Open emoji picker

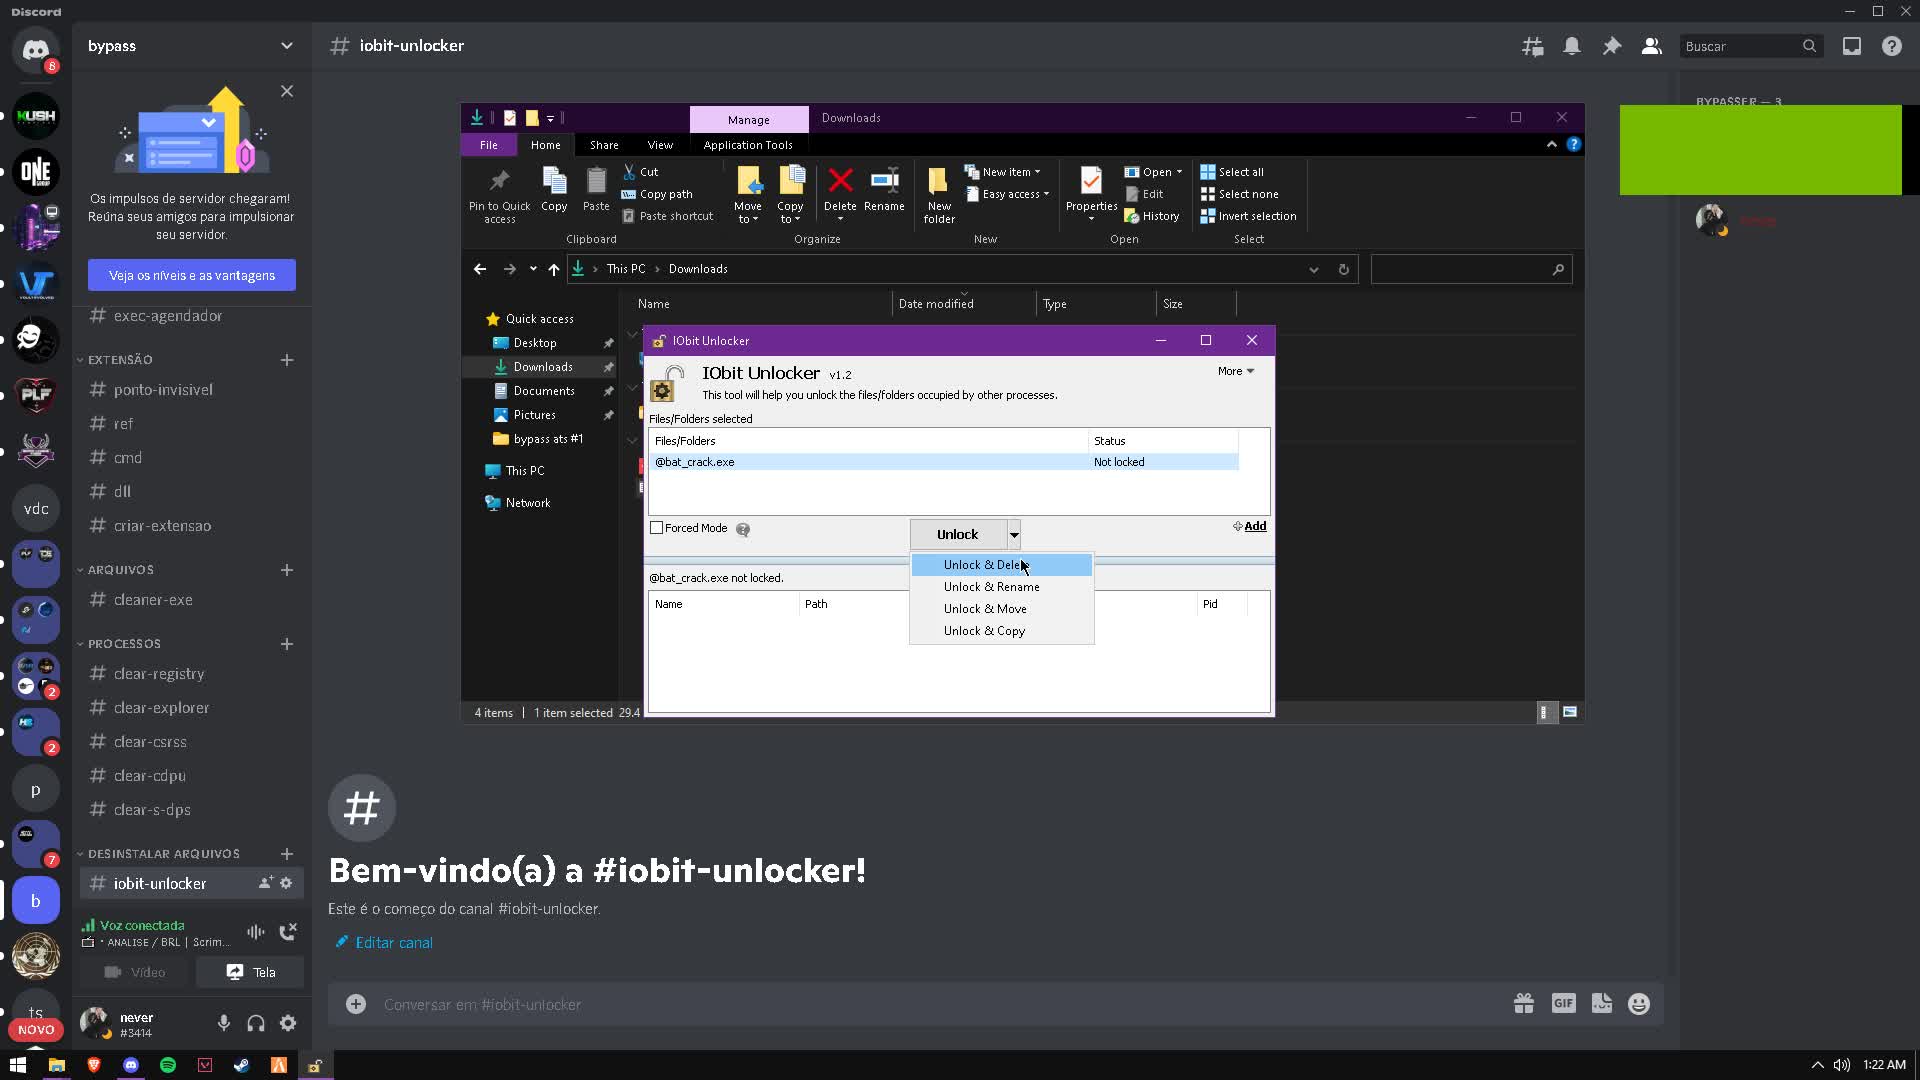[1639, 1004]
